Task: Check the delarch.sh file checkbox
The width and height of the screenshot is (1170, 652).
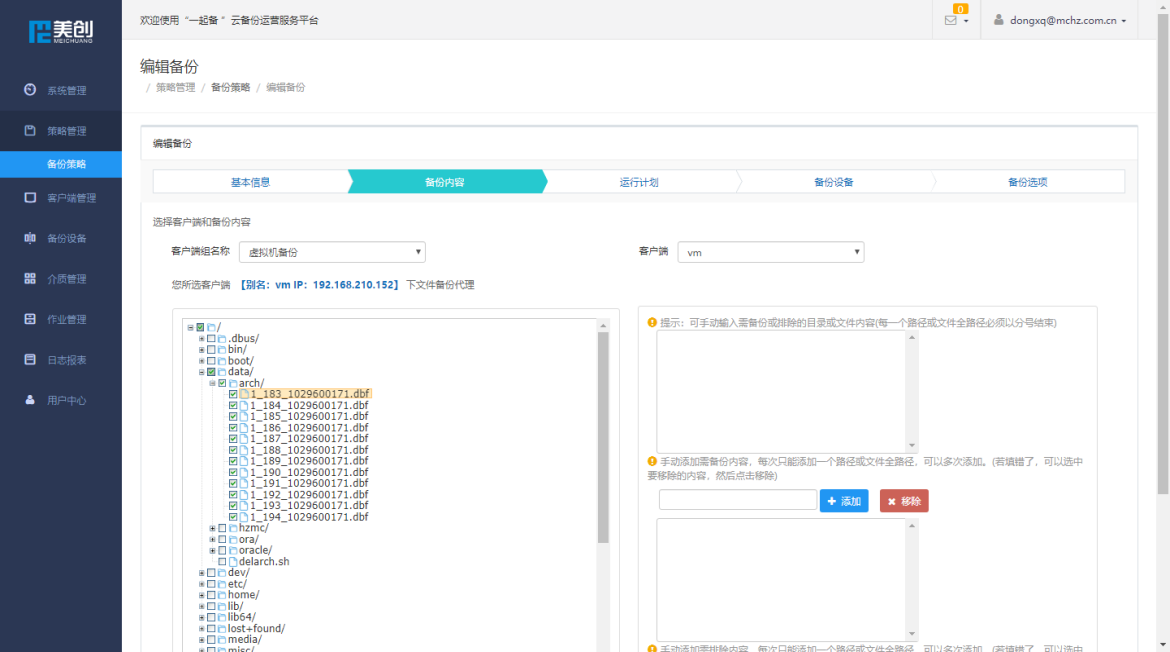Action: (222, 562)
